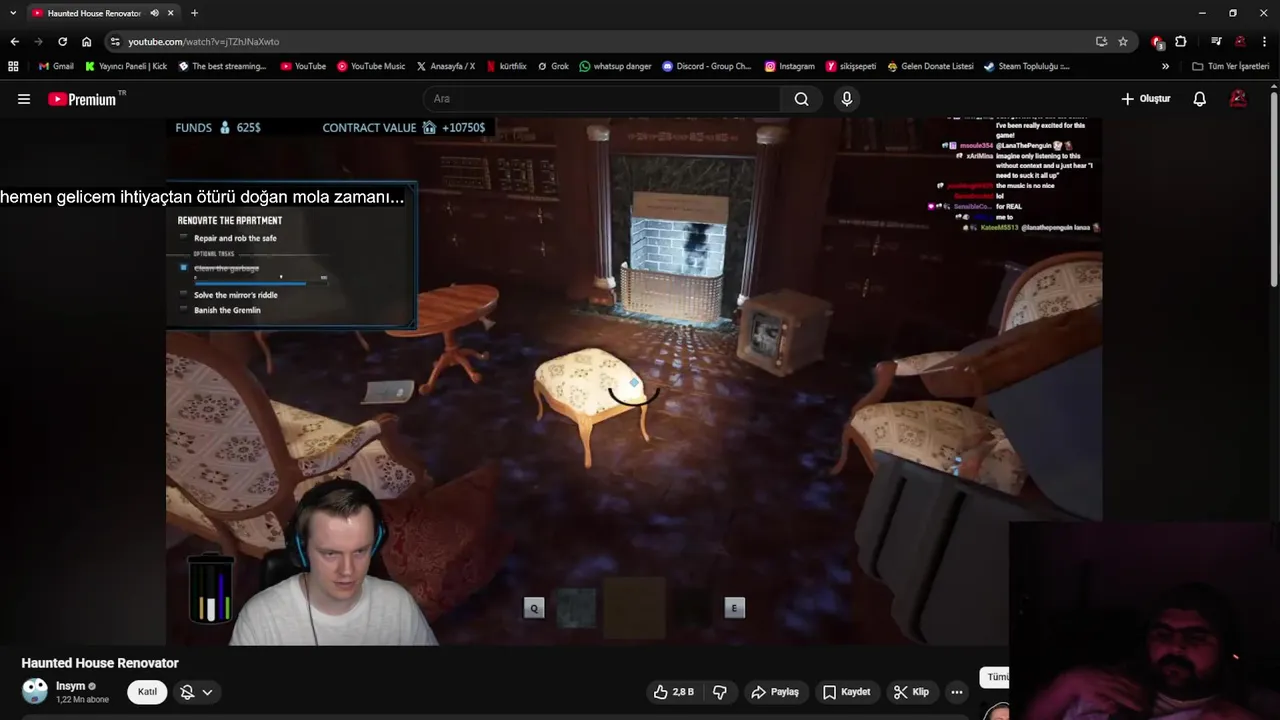Screen dimensions: 1280x720
Task: Open Insym channel avatar
Action: click(35, 691)
